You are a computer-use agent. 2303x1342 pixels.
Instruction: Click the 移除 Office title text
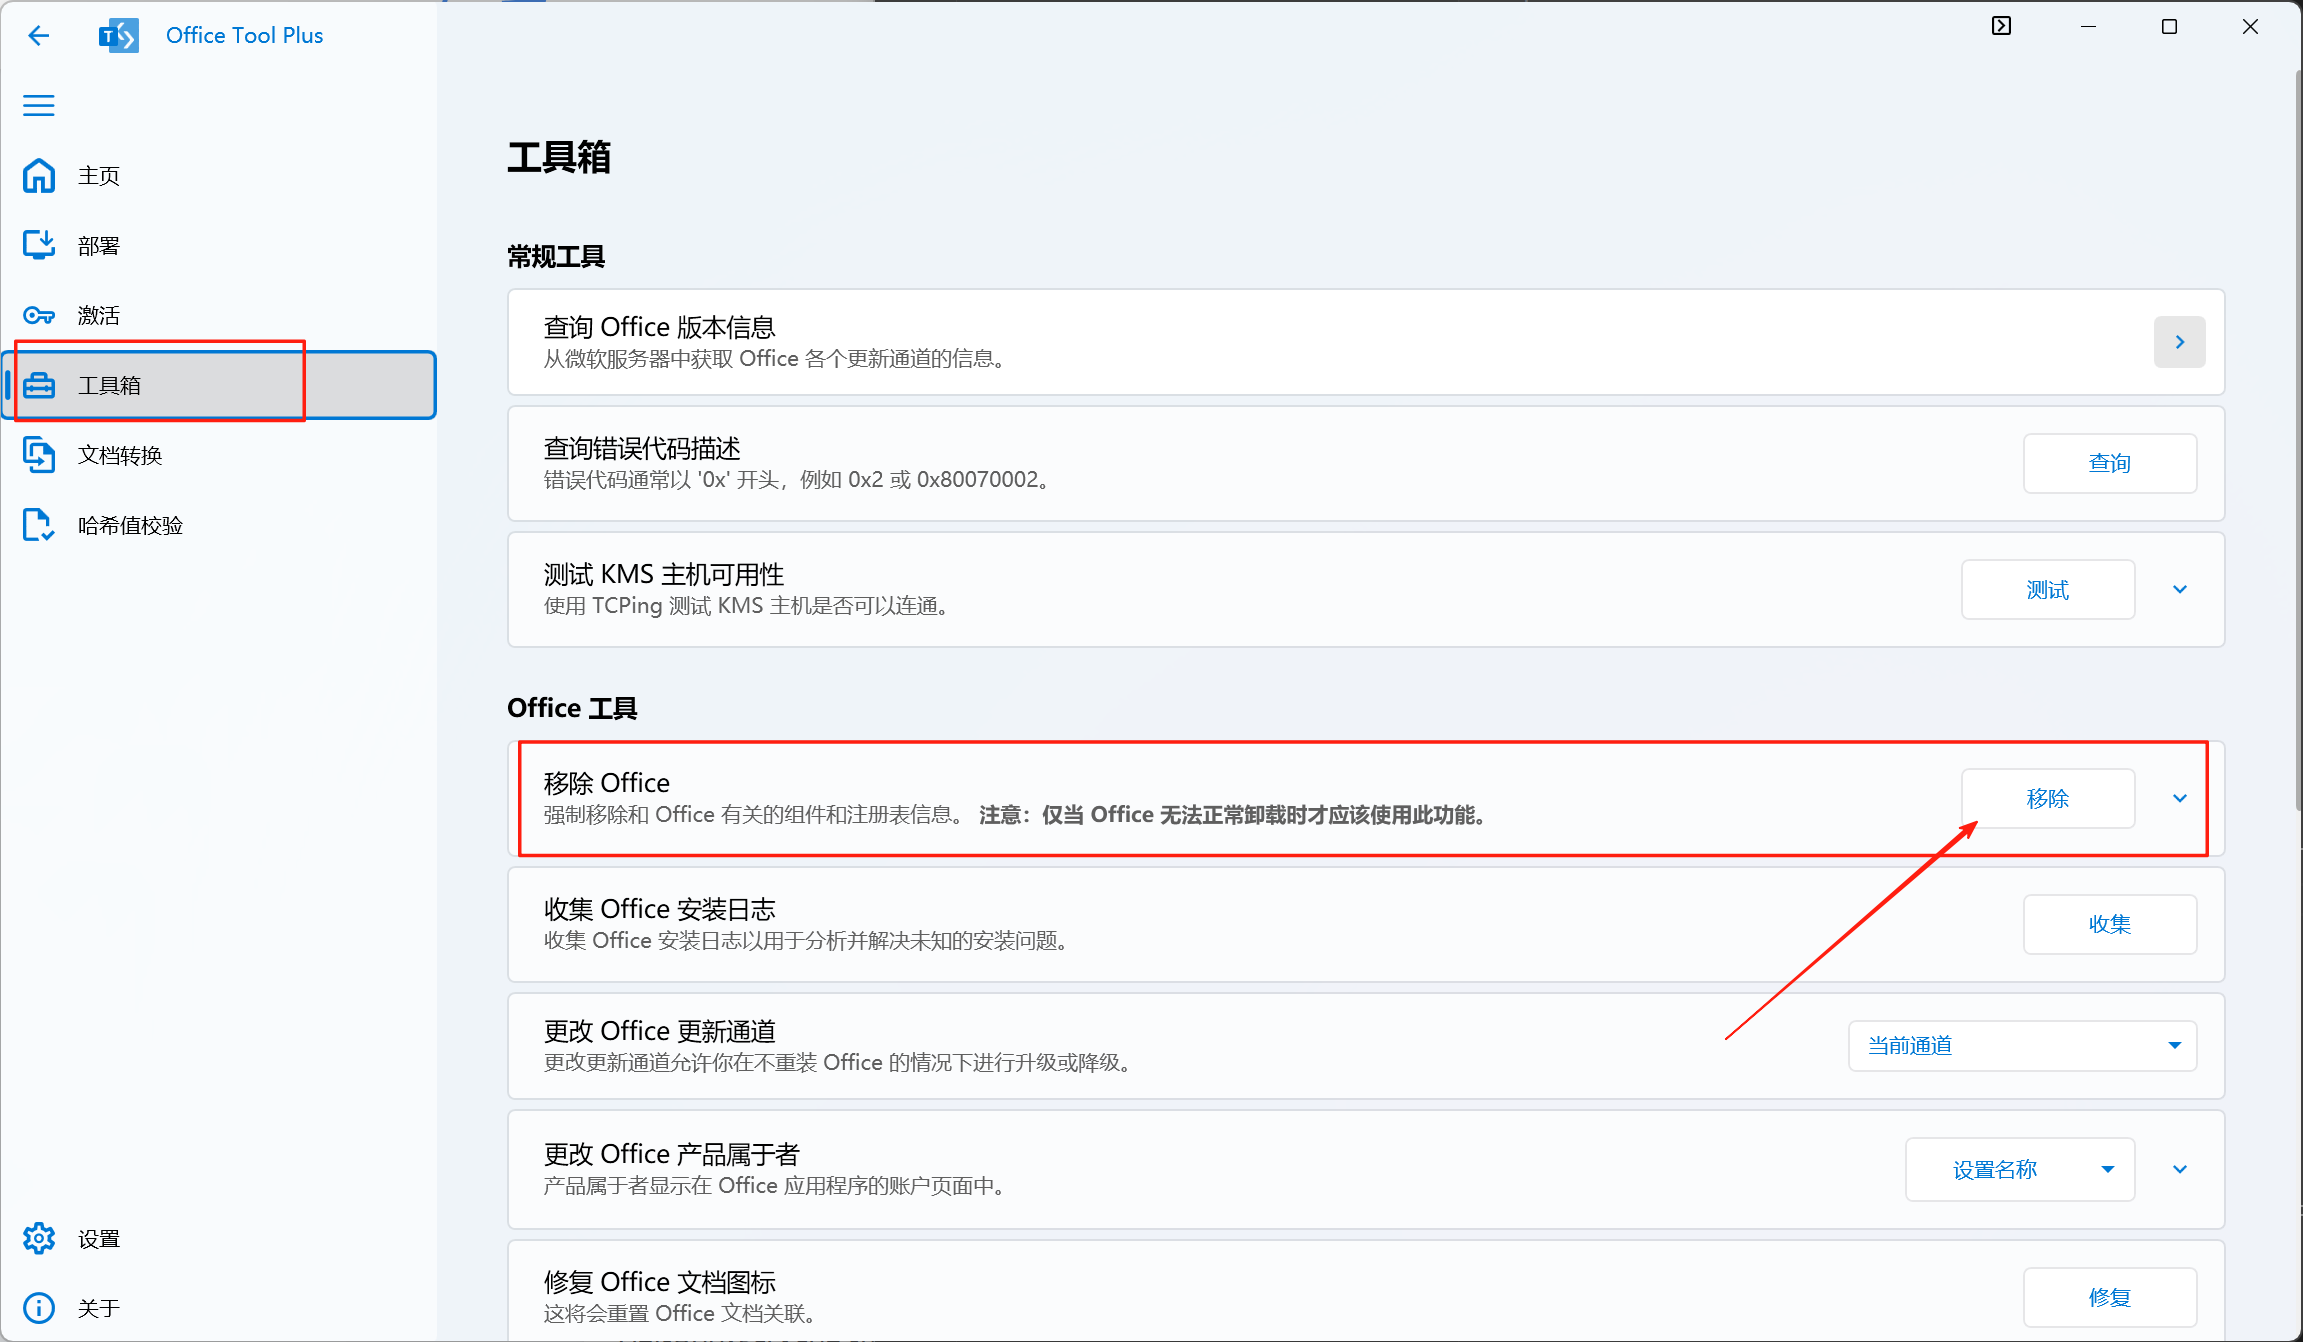(x=606, y=782)
